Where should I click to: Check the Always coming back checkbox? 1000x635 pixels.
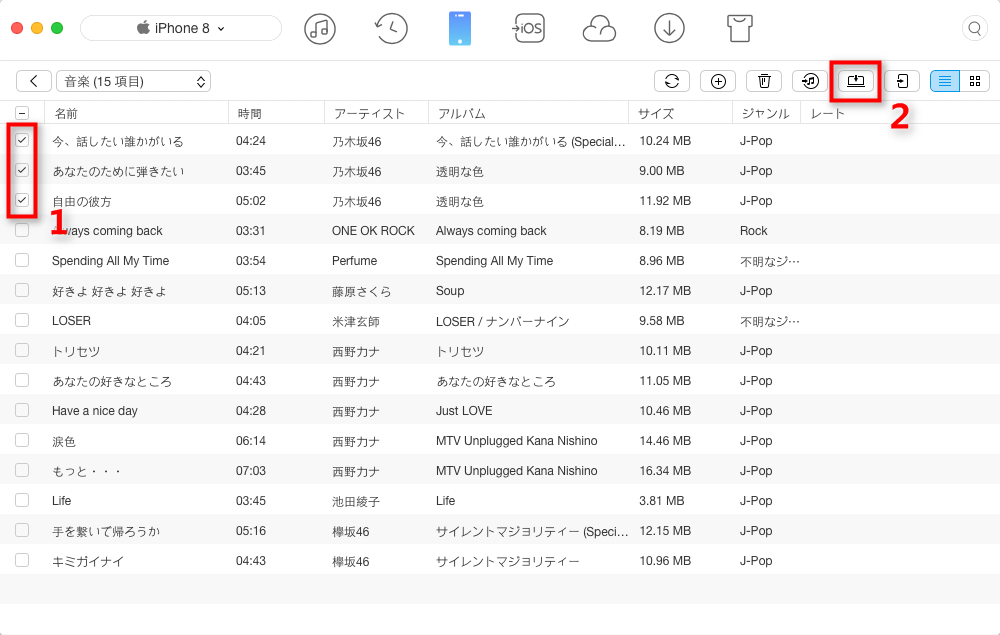pyautogui.click(x=22, y=230)
